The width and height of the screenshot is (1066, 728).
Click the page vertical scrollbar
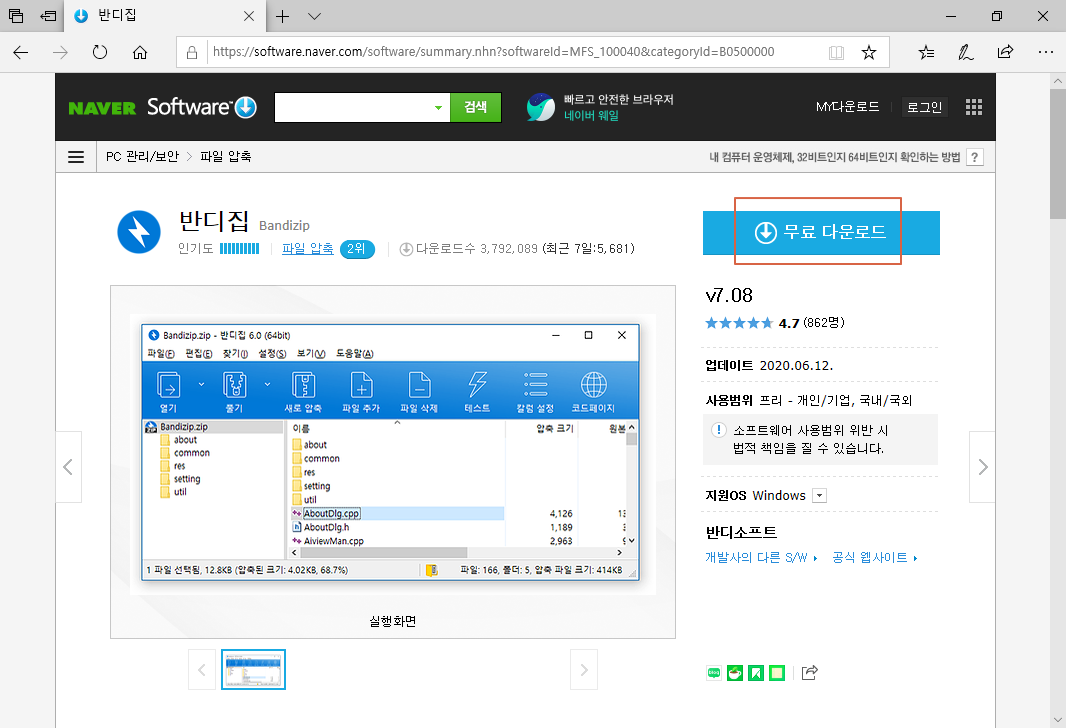point(1057,154)
